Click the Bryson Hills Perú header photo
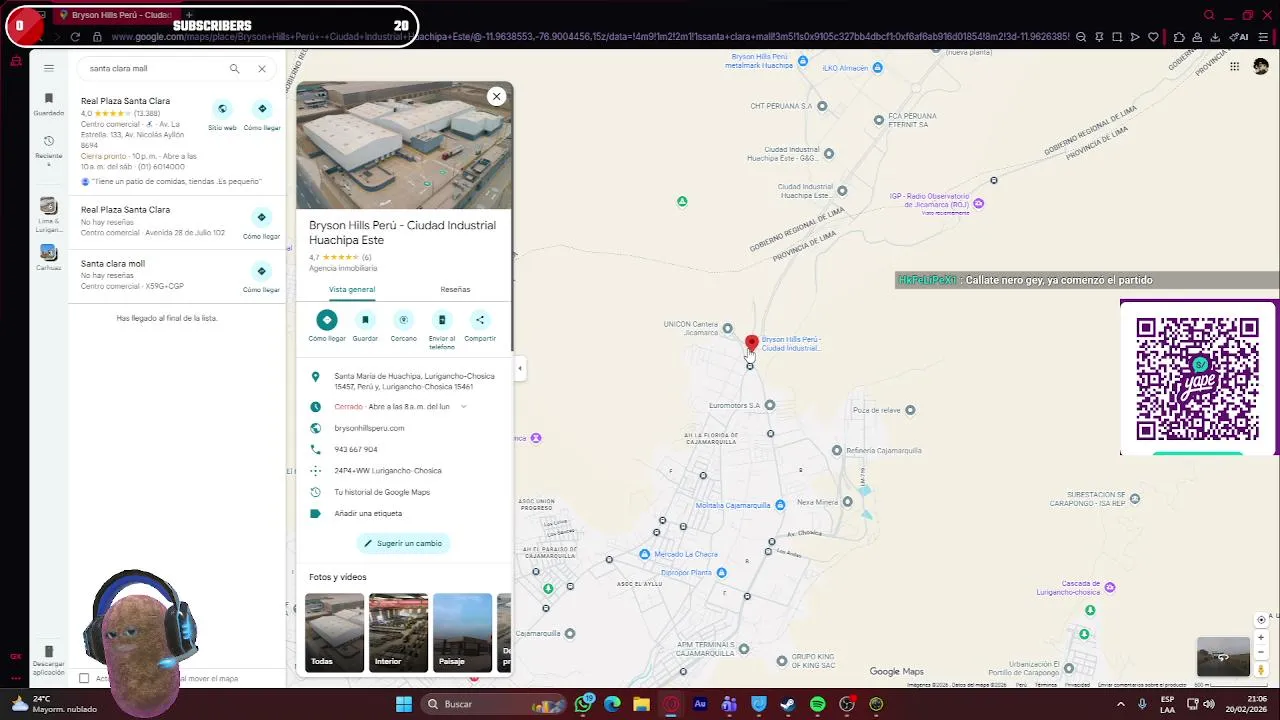The width and height of the screenshot is (1280, 720). click(x=404, y=146)
